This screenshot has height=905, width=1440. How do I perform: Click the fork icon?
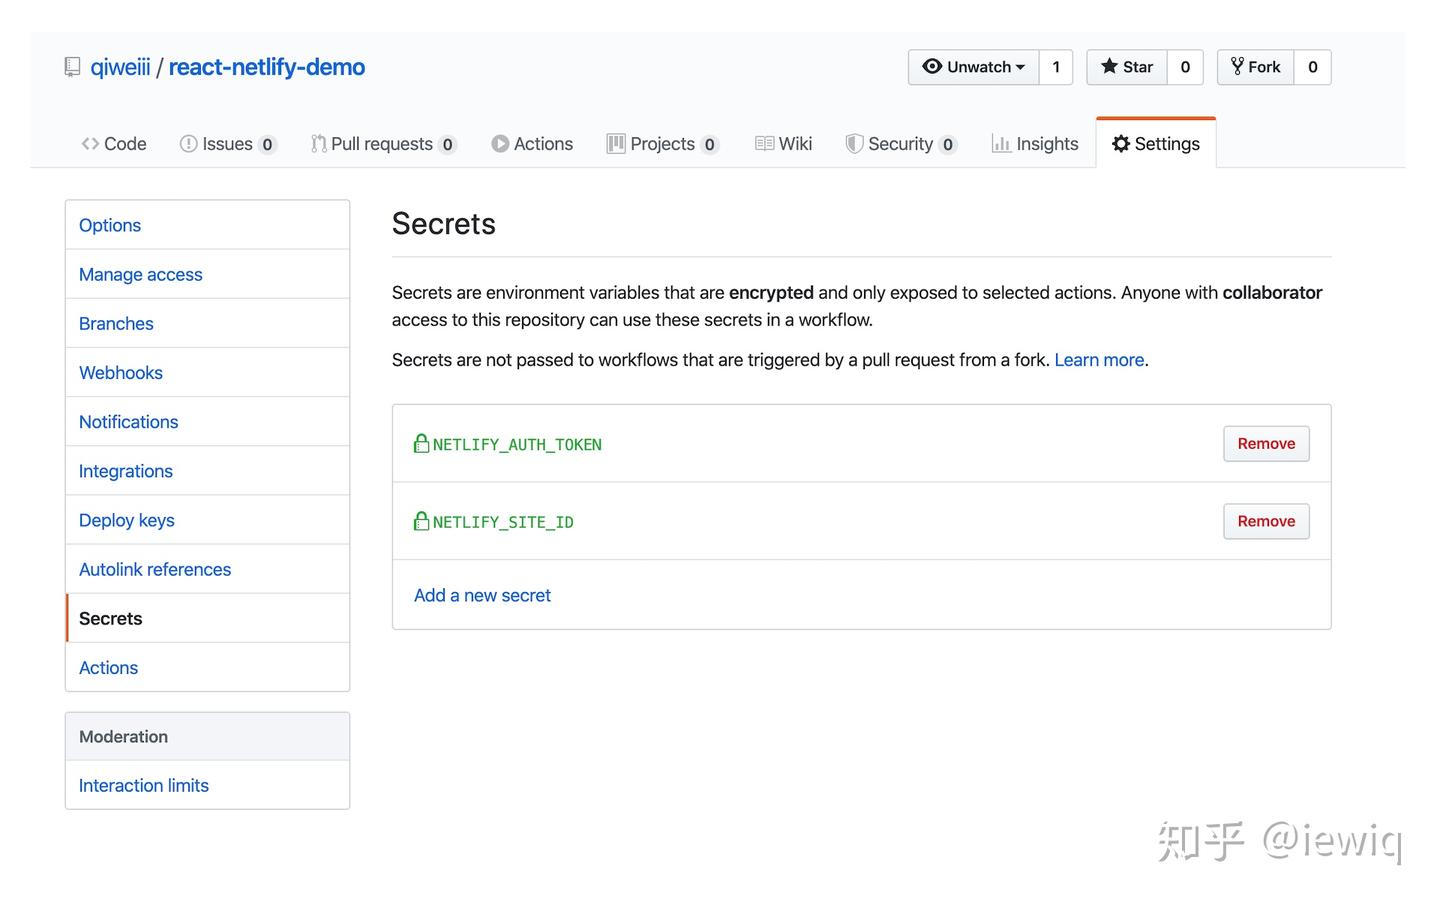[x=1237, y=66]
